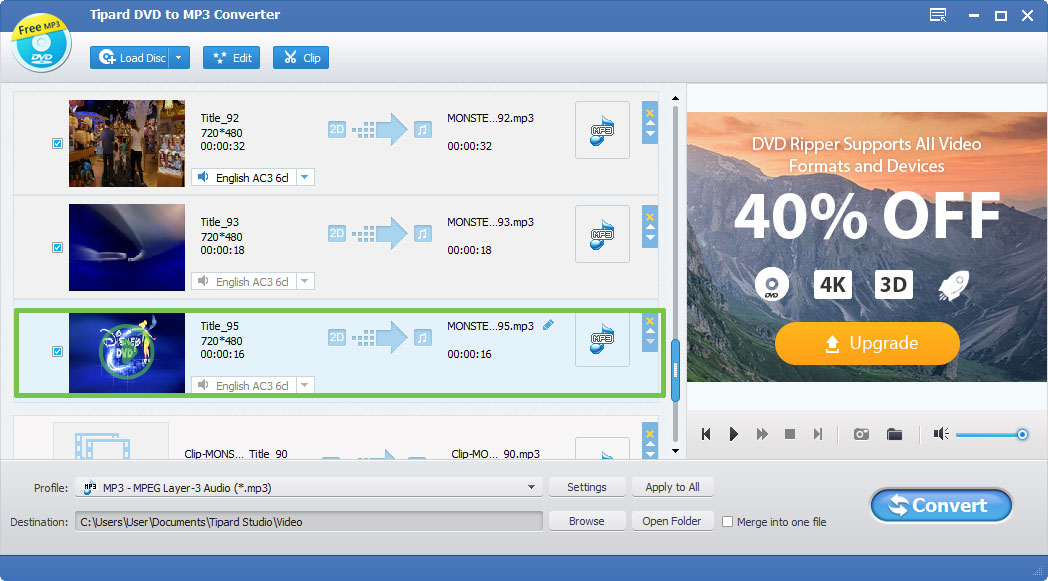Open MP3 format selector for Title_92
The image size is (1048, 581).
click(x=602, y=130)
